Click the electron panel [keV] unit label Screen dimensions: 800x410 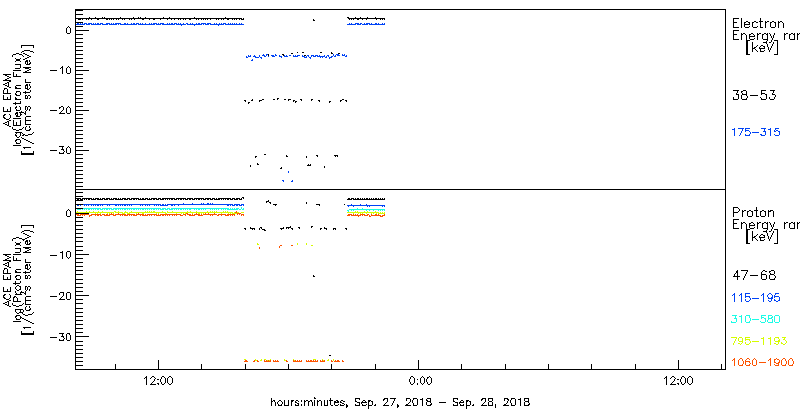point(762,48)
